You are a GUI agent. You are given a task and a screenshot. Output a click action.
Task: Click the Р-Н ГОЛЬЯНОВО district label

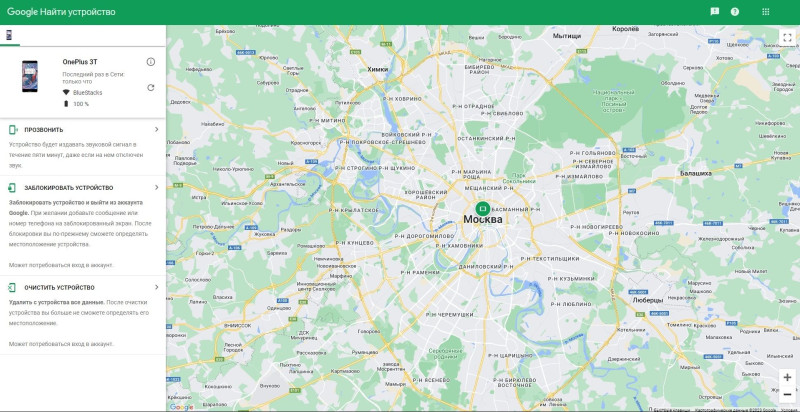tap(593, 152)
